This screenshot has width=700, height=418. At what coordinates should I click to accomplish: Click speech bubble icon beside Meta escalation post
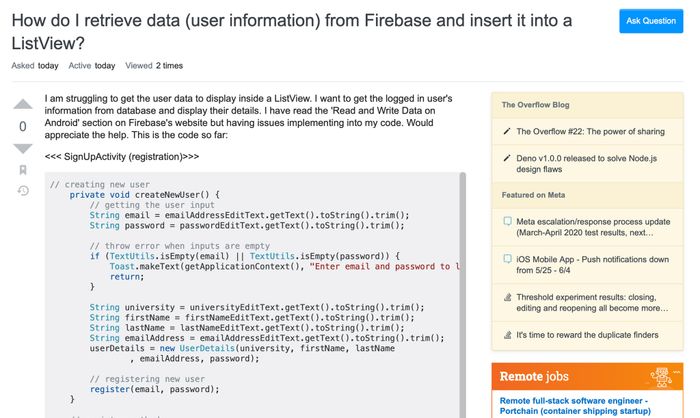(x=507, y=221)
